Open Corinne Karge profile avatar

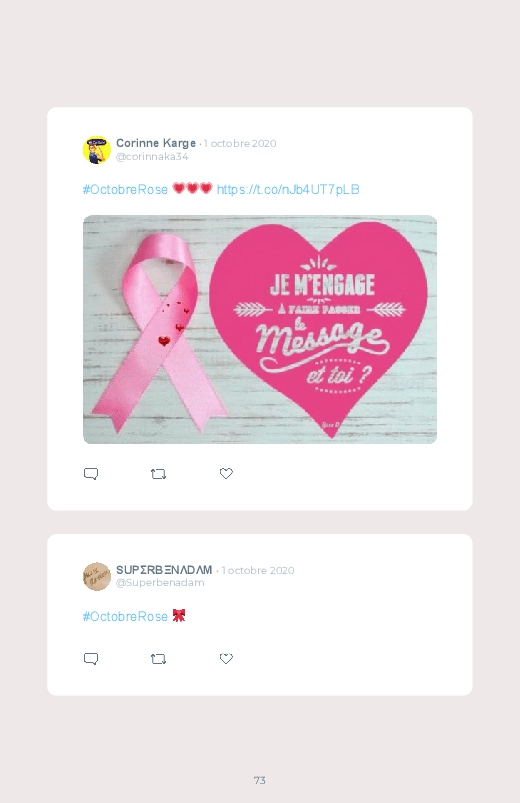click(97, 150)
